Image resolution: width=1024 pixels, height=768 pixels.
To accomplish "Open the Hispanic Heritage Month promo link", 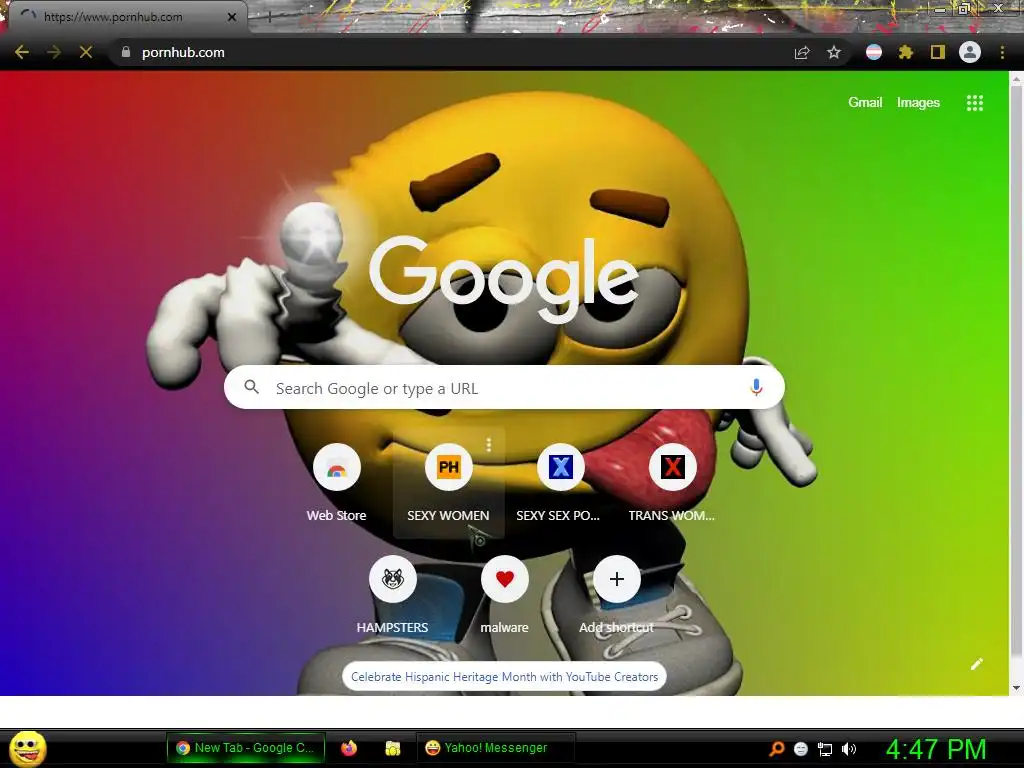I will click(x=504, y=677).
